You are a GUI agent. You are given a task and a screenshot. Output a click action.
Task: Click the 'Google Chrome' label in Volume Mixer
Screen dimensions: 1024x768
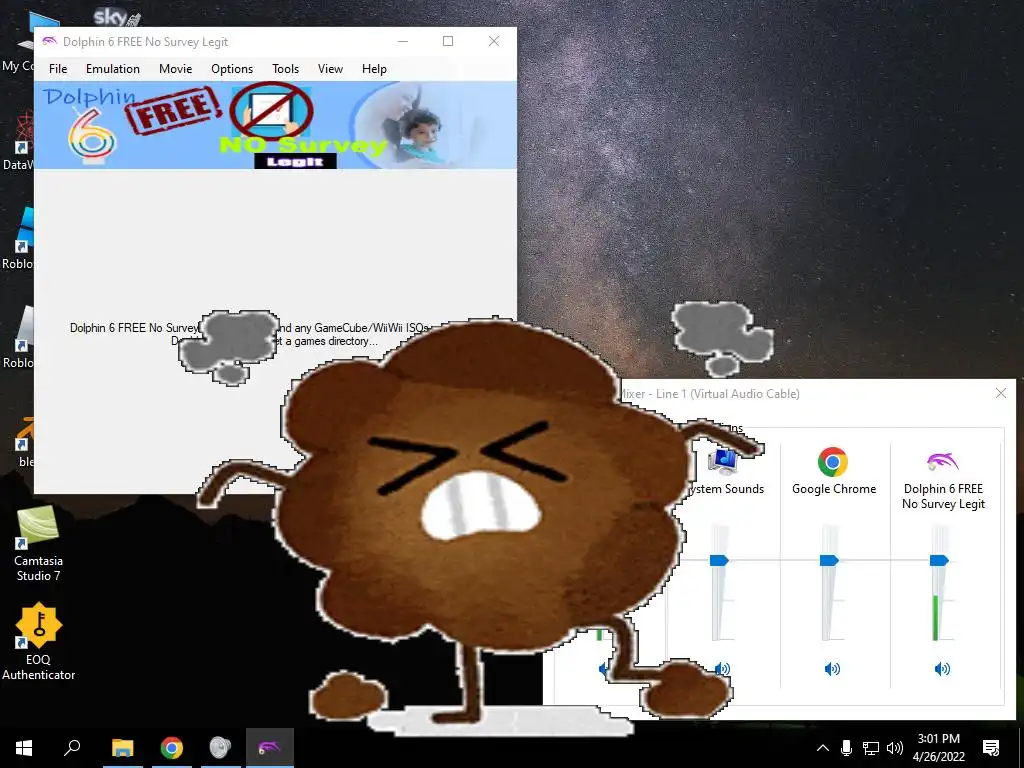833,488
